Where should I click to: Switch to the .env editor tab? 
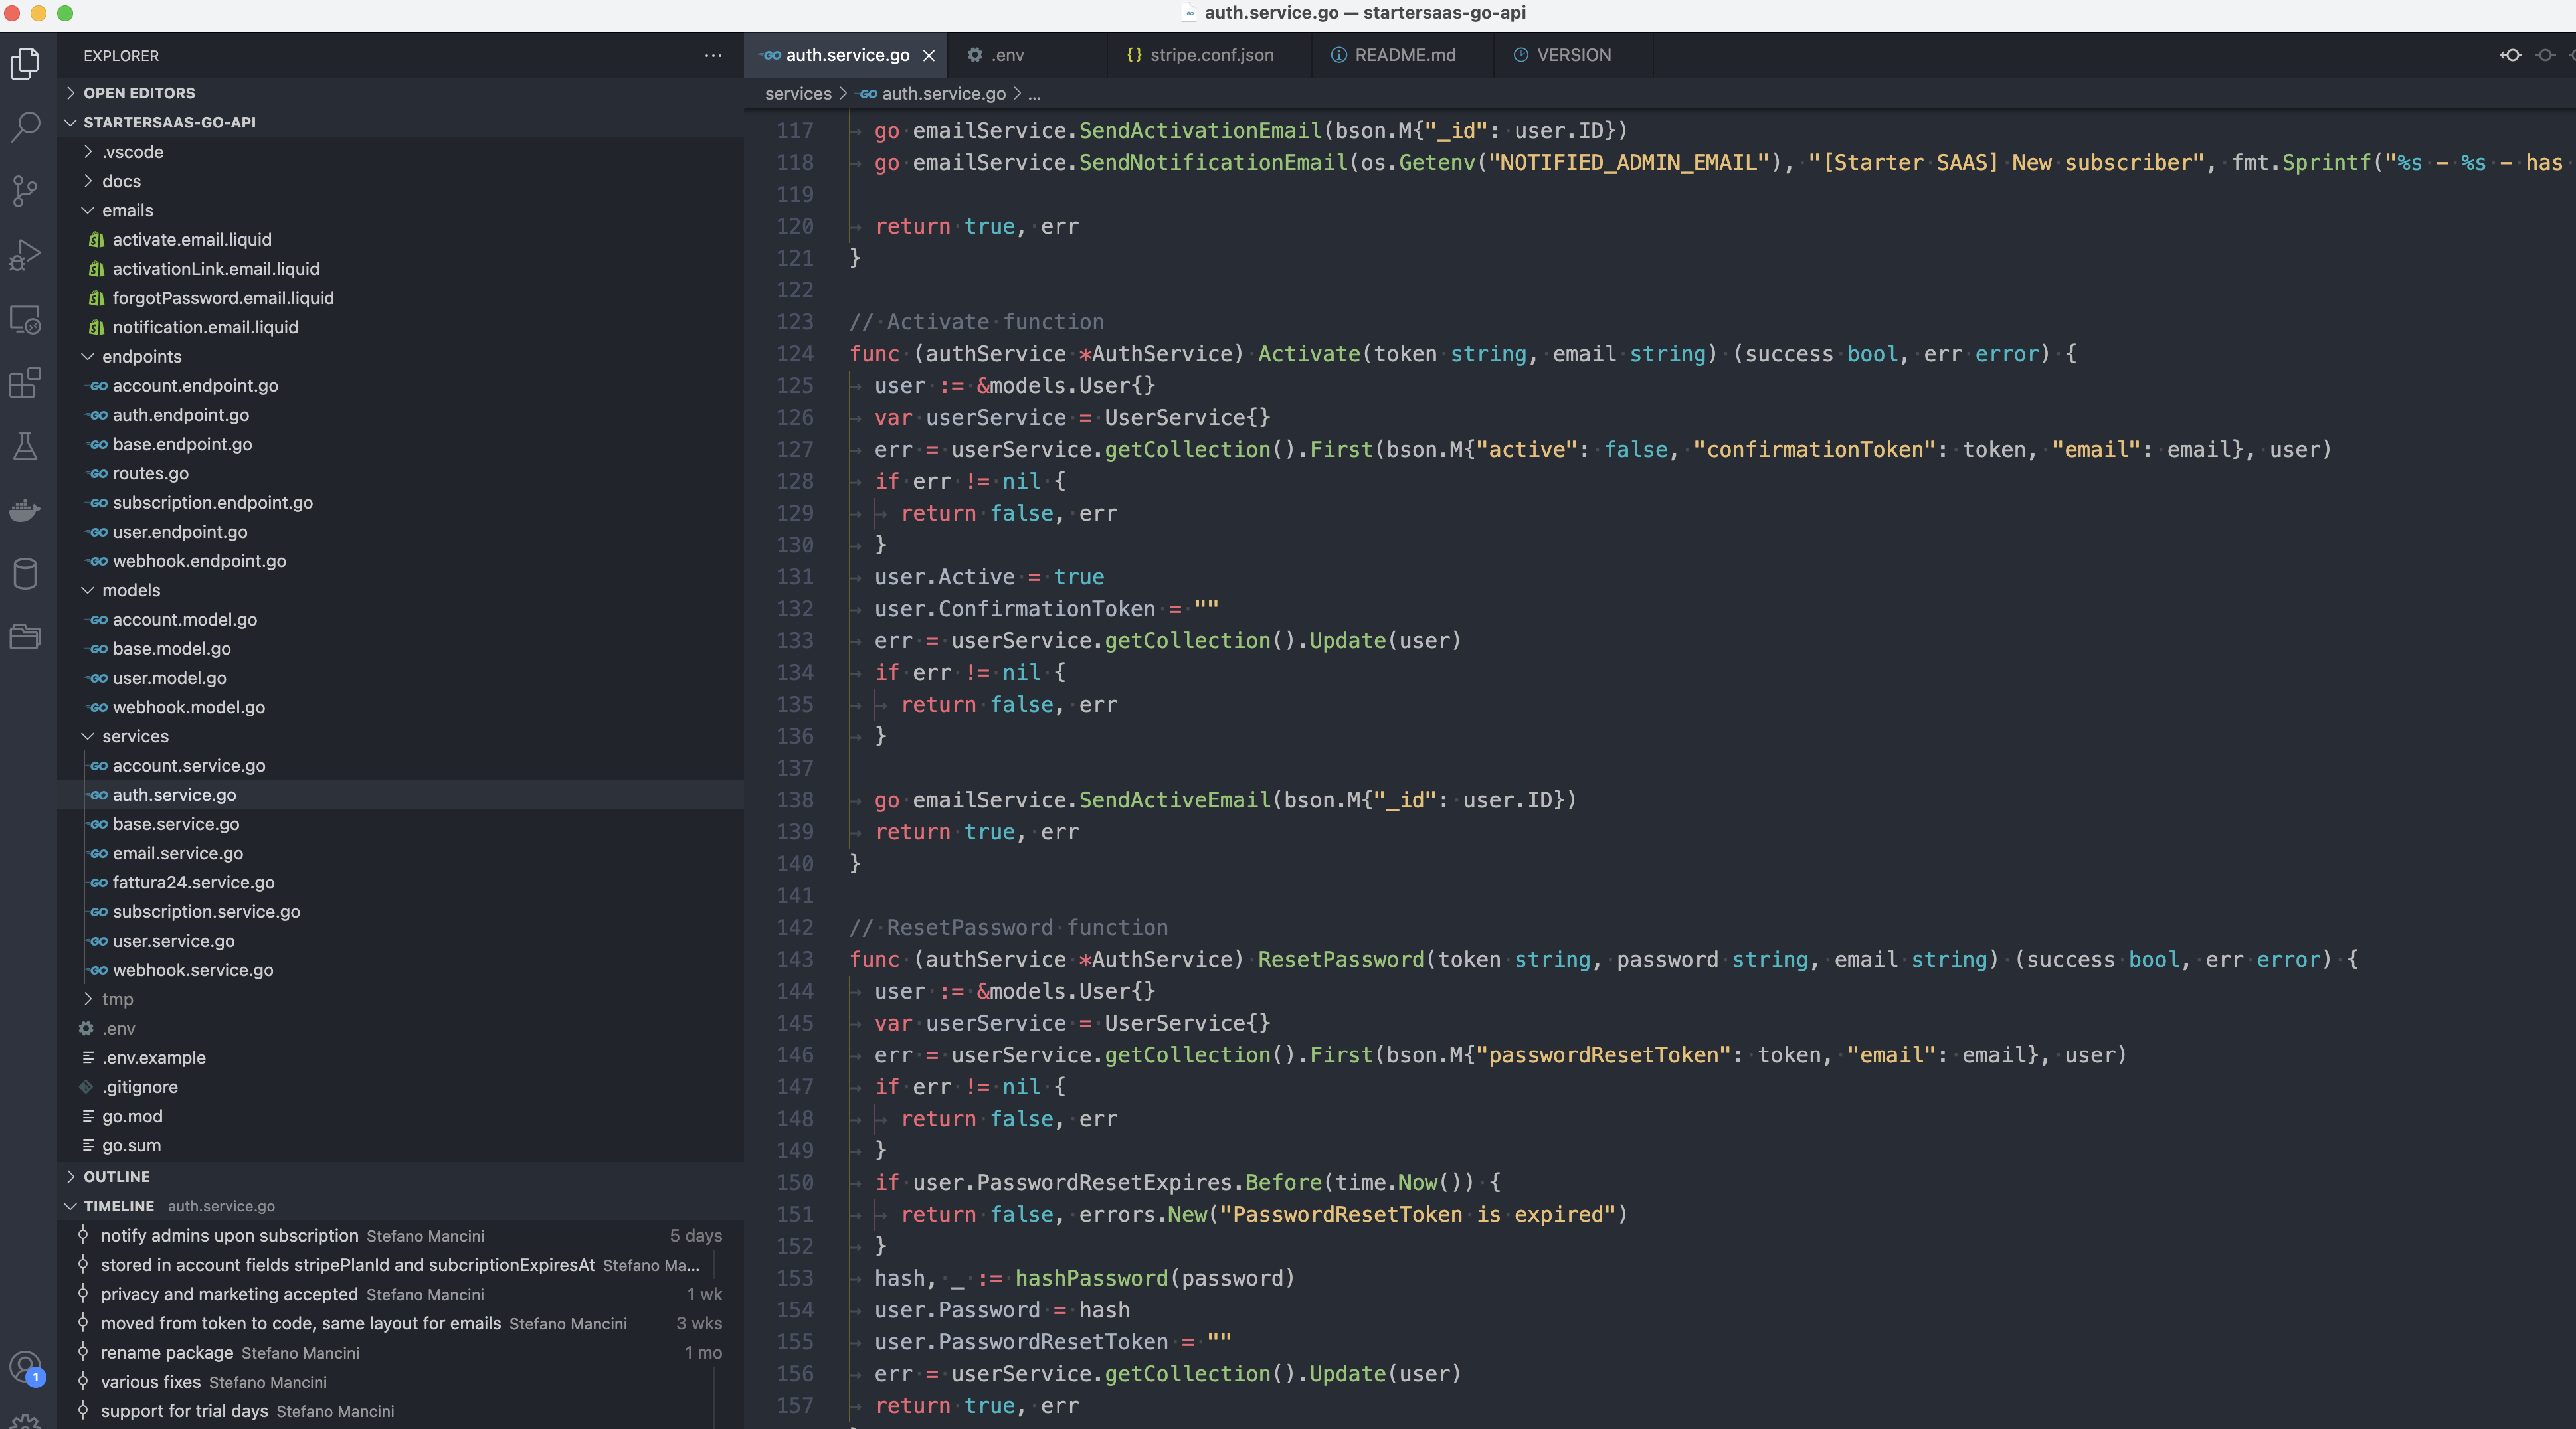(1027, 55)
